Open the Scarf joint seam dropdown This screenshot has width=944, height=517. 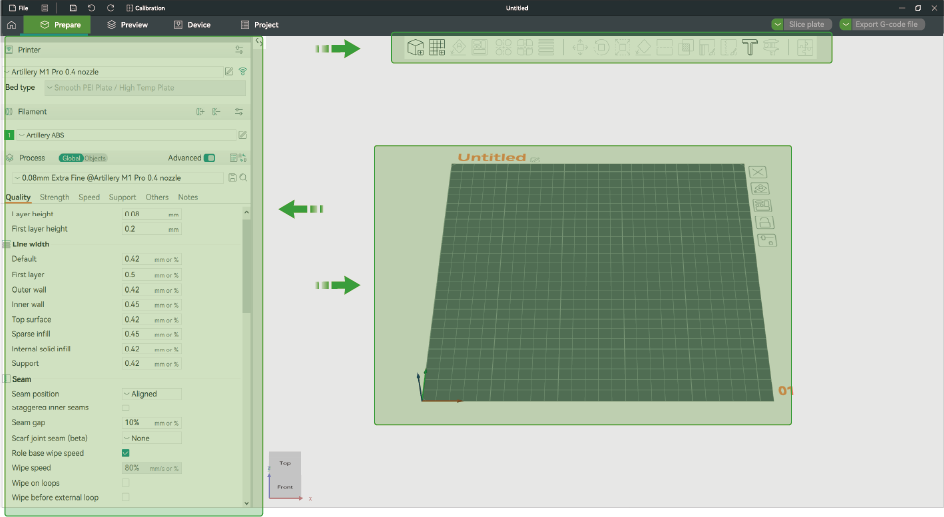click(152, 439)
